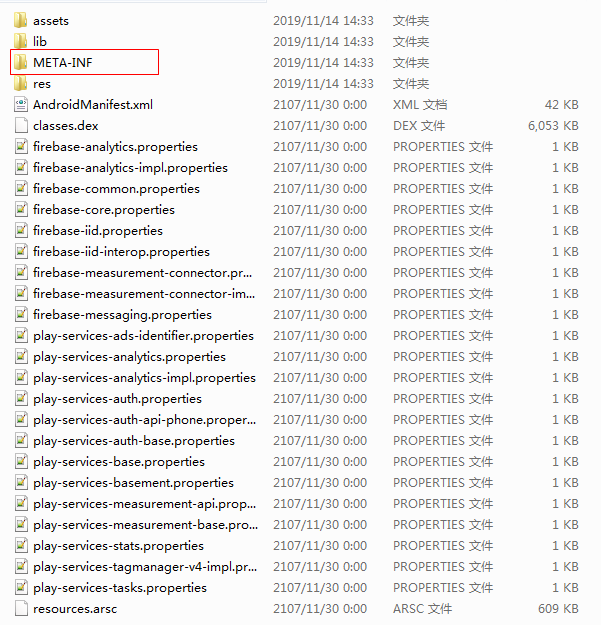Select the assets folder icon
The height and width of the screenshot is (625, 601).
point(20,20)
